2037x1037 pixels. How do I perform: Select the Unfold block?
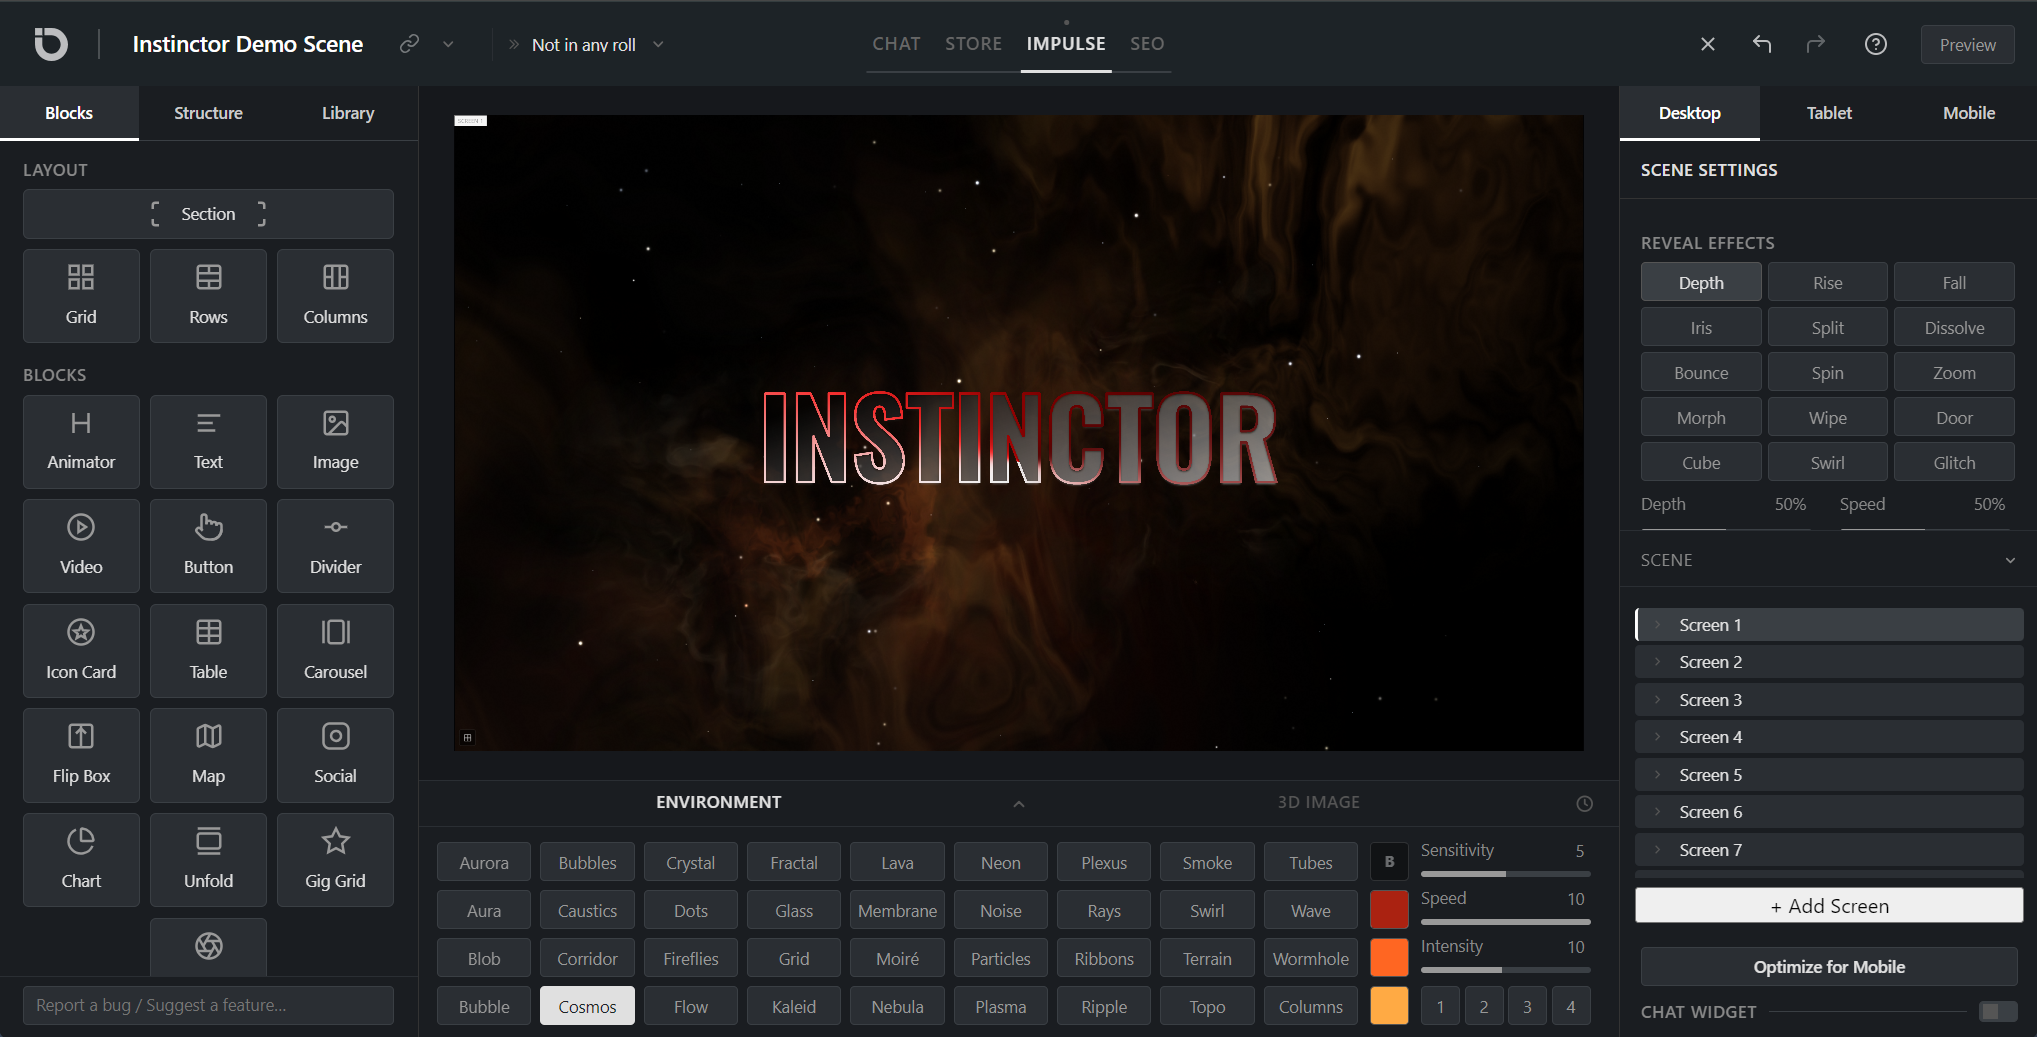coord(208,860)
